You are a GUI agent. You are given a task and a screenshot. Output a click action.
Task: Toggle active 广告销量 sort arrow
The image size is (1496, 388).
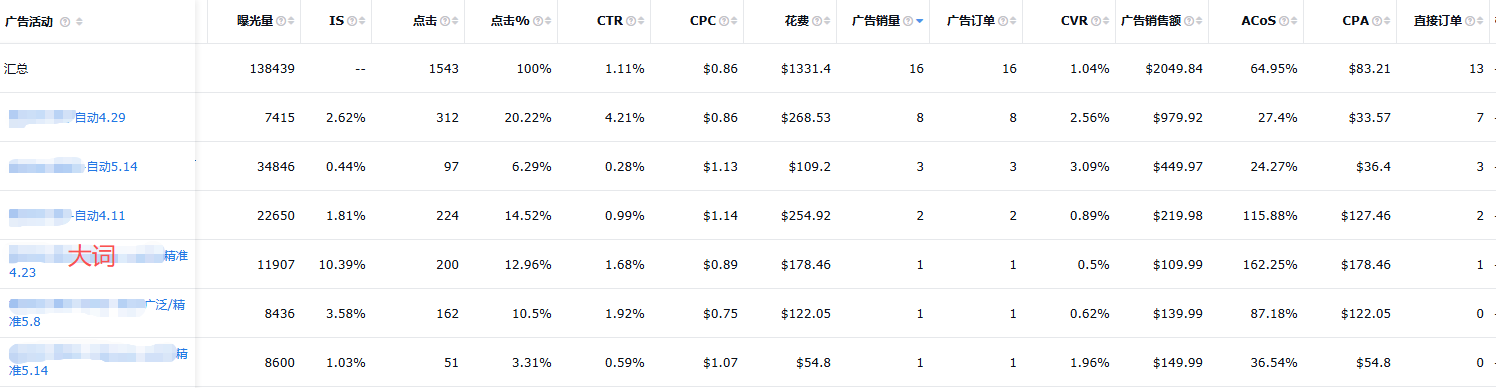point(919,21)
